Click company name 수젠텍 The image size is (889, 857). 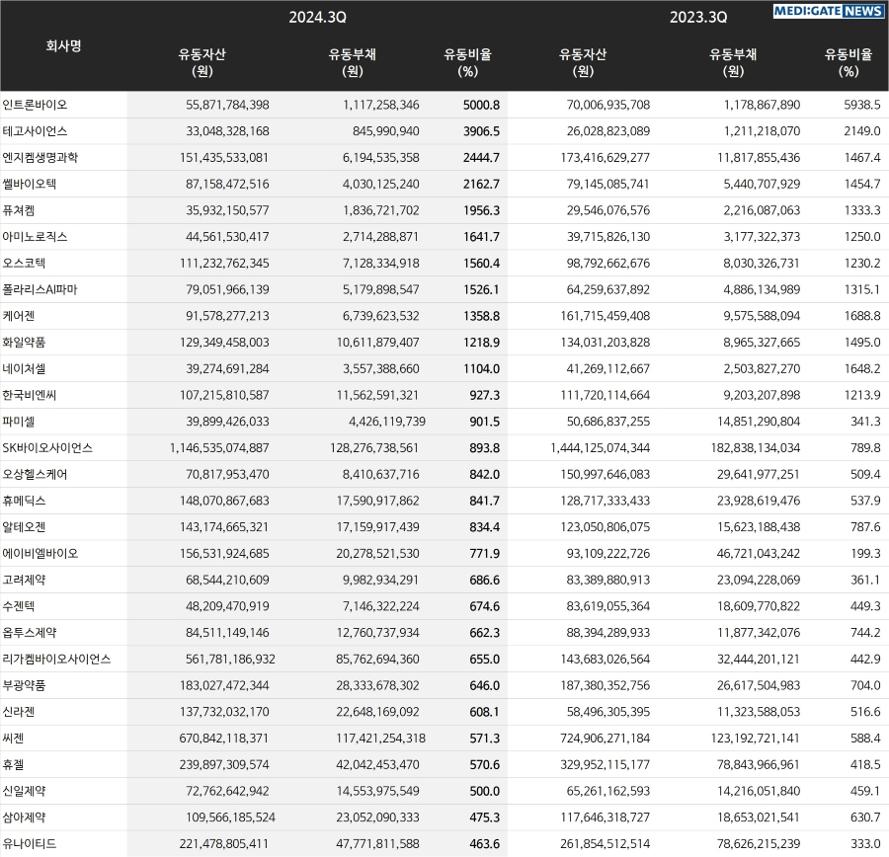coord(18,606)
